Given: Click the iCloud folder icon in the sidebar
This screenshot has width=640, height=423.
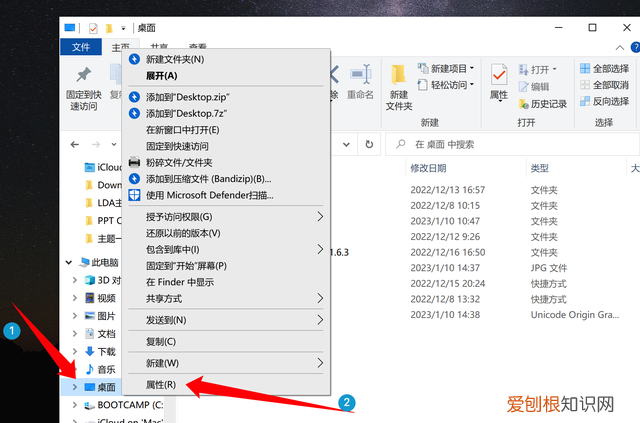Looking at the screenshot, I should pyautogui.click(x=89, y=167).
